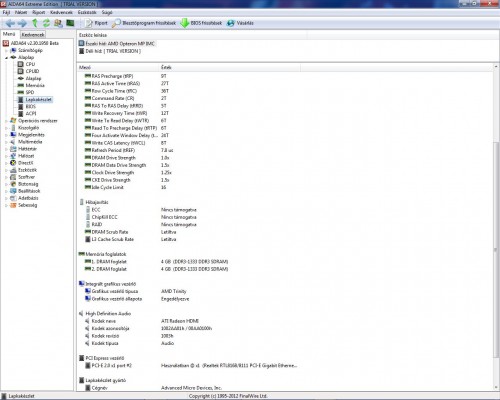Screen dimensions: 500x400
Task: Switch to the Kedvencek tab
Action: point(33,35)
